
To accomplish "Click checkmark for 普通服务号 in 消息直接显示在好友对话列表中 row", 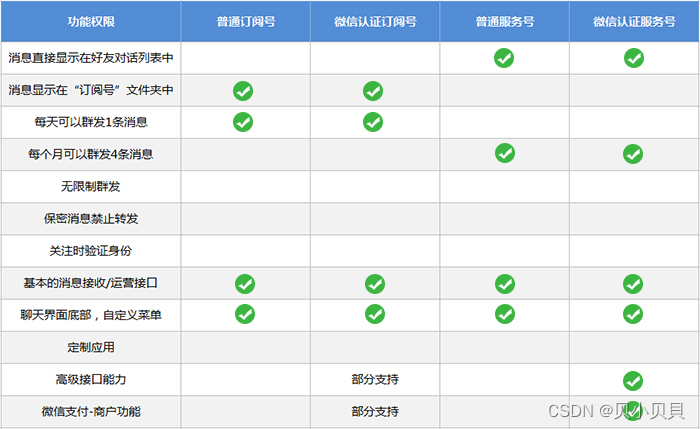I will pos(504,58).
